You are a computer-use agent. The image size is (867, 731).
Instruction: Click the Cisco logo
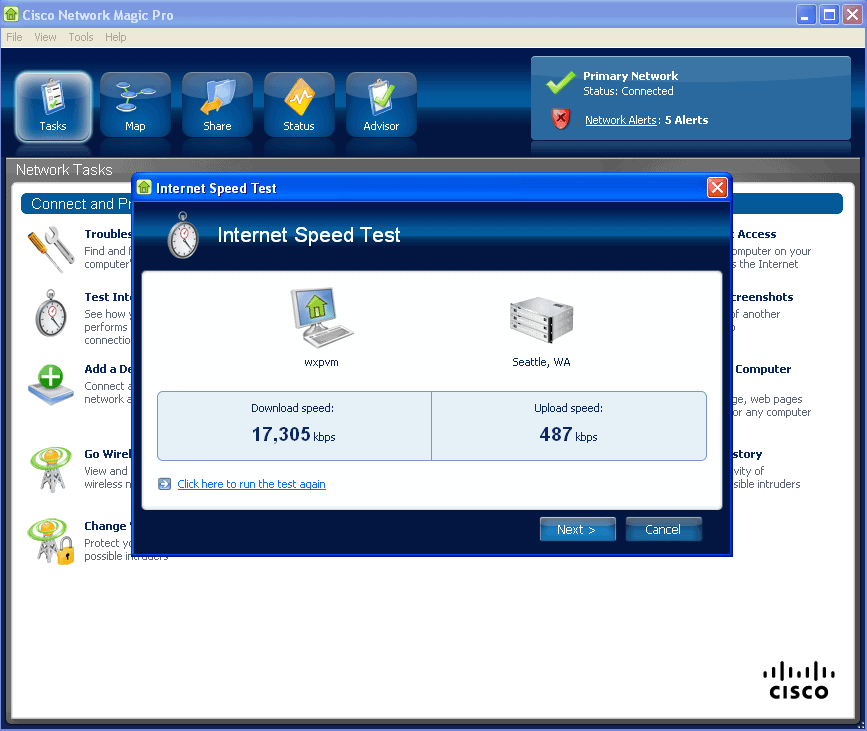(x=799, y=681)
